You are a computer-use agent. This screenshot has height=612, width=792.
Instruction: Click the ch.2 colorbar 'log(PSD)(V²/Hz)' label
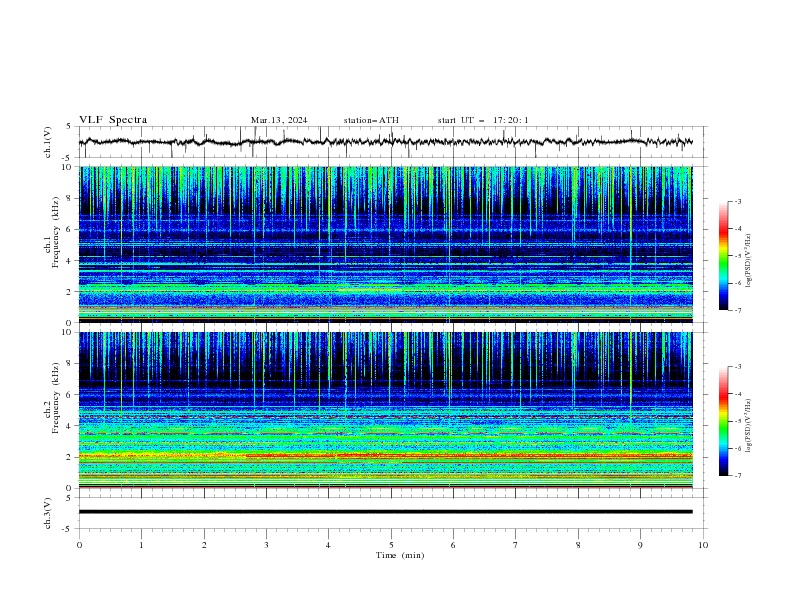[x=749, y=426]
